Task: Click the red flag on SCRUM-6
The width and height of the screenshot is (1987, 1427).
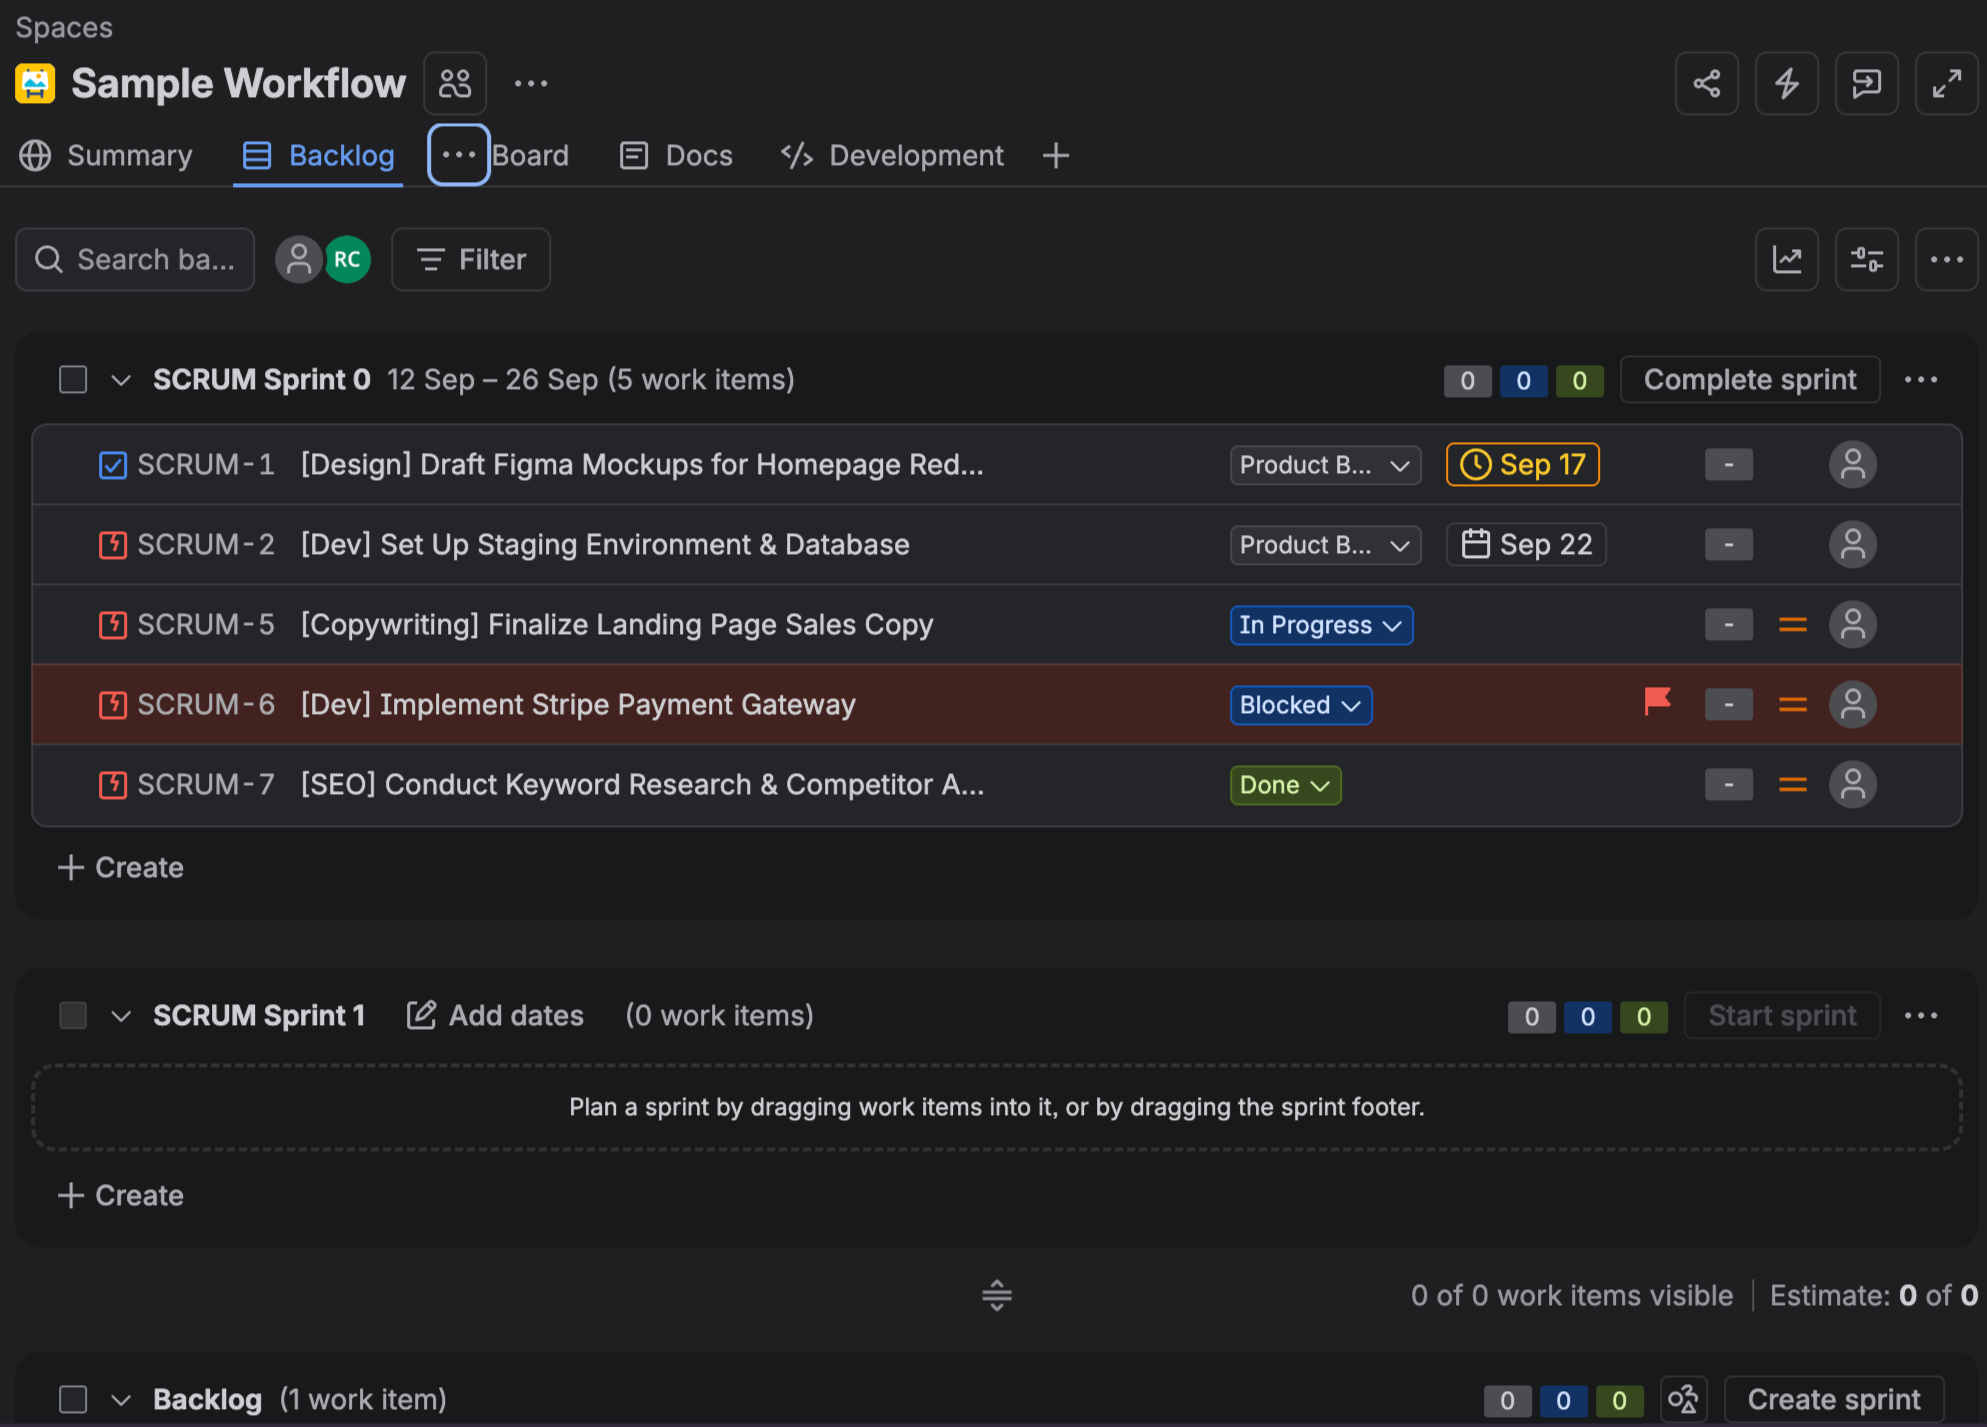Action: [x=1657, y=703]
